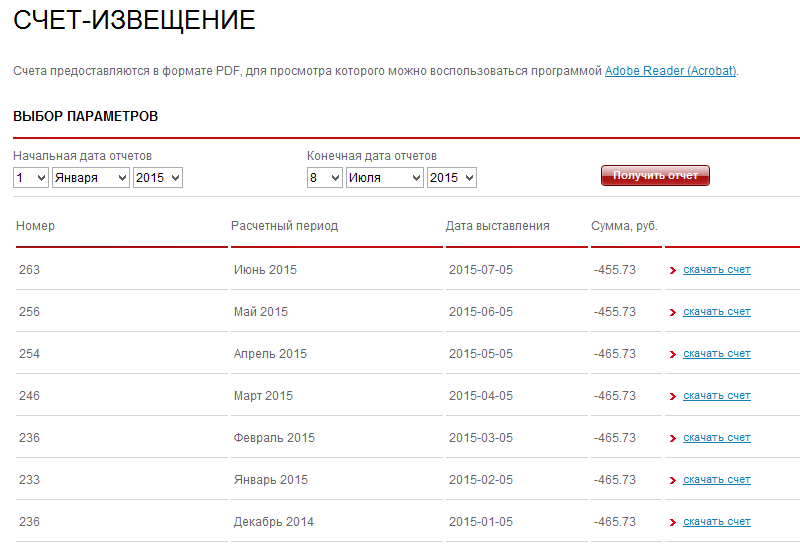
Task: Click red arrow icon in invoice 233 row
Action: pos(673,481)
